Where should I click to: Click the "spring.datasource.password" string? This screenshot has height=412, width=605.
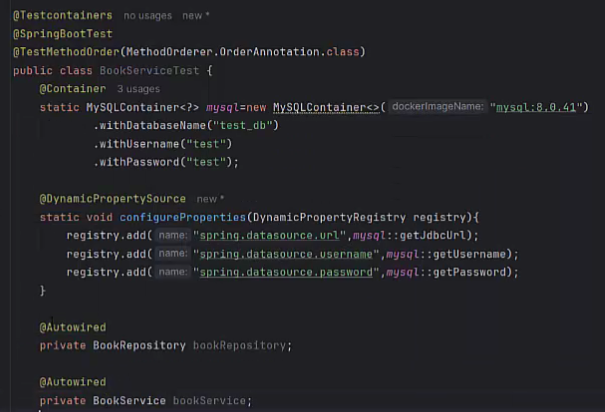[x=286, y=272]
